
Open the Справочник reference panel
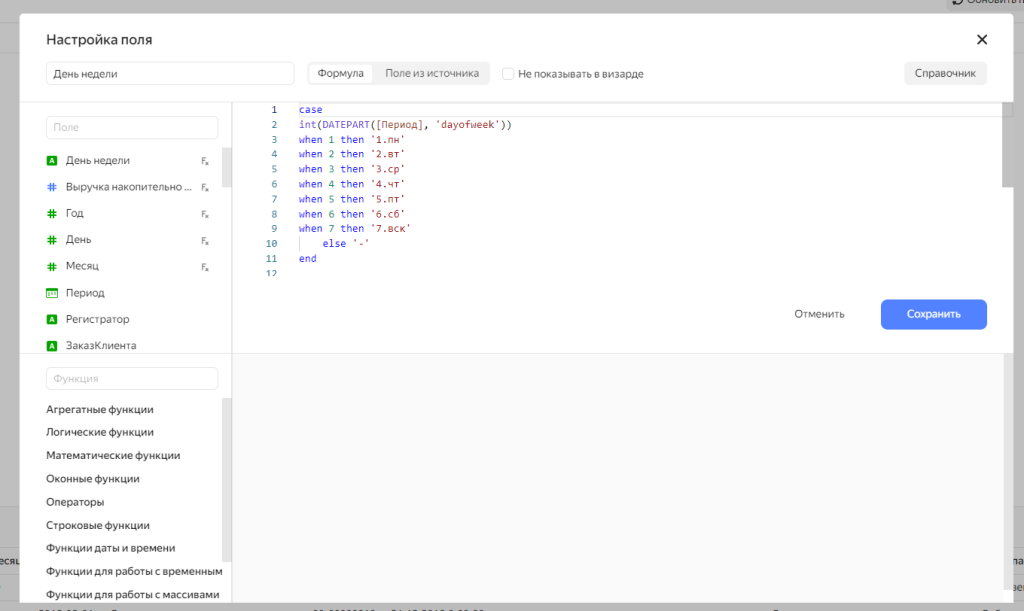coord(945,73)
